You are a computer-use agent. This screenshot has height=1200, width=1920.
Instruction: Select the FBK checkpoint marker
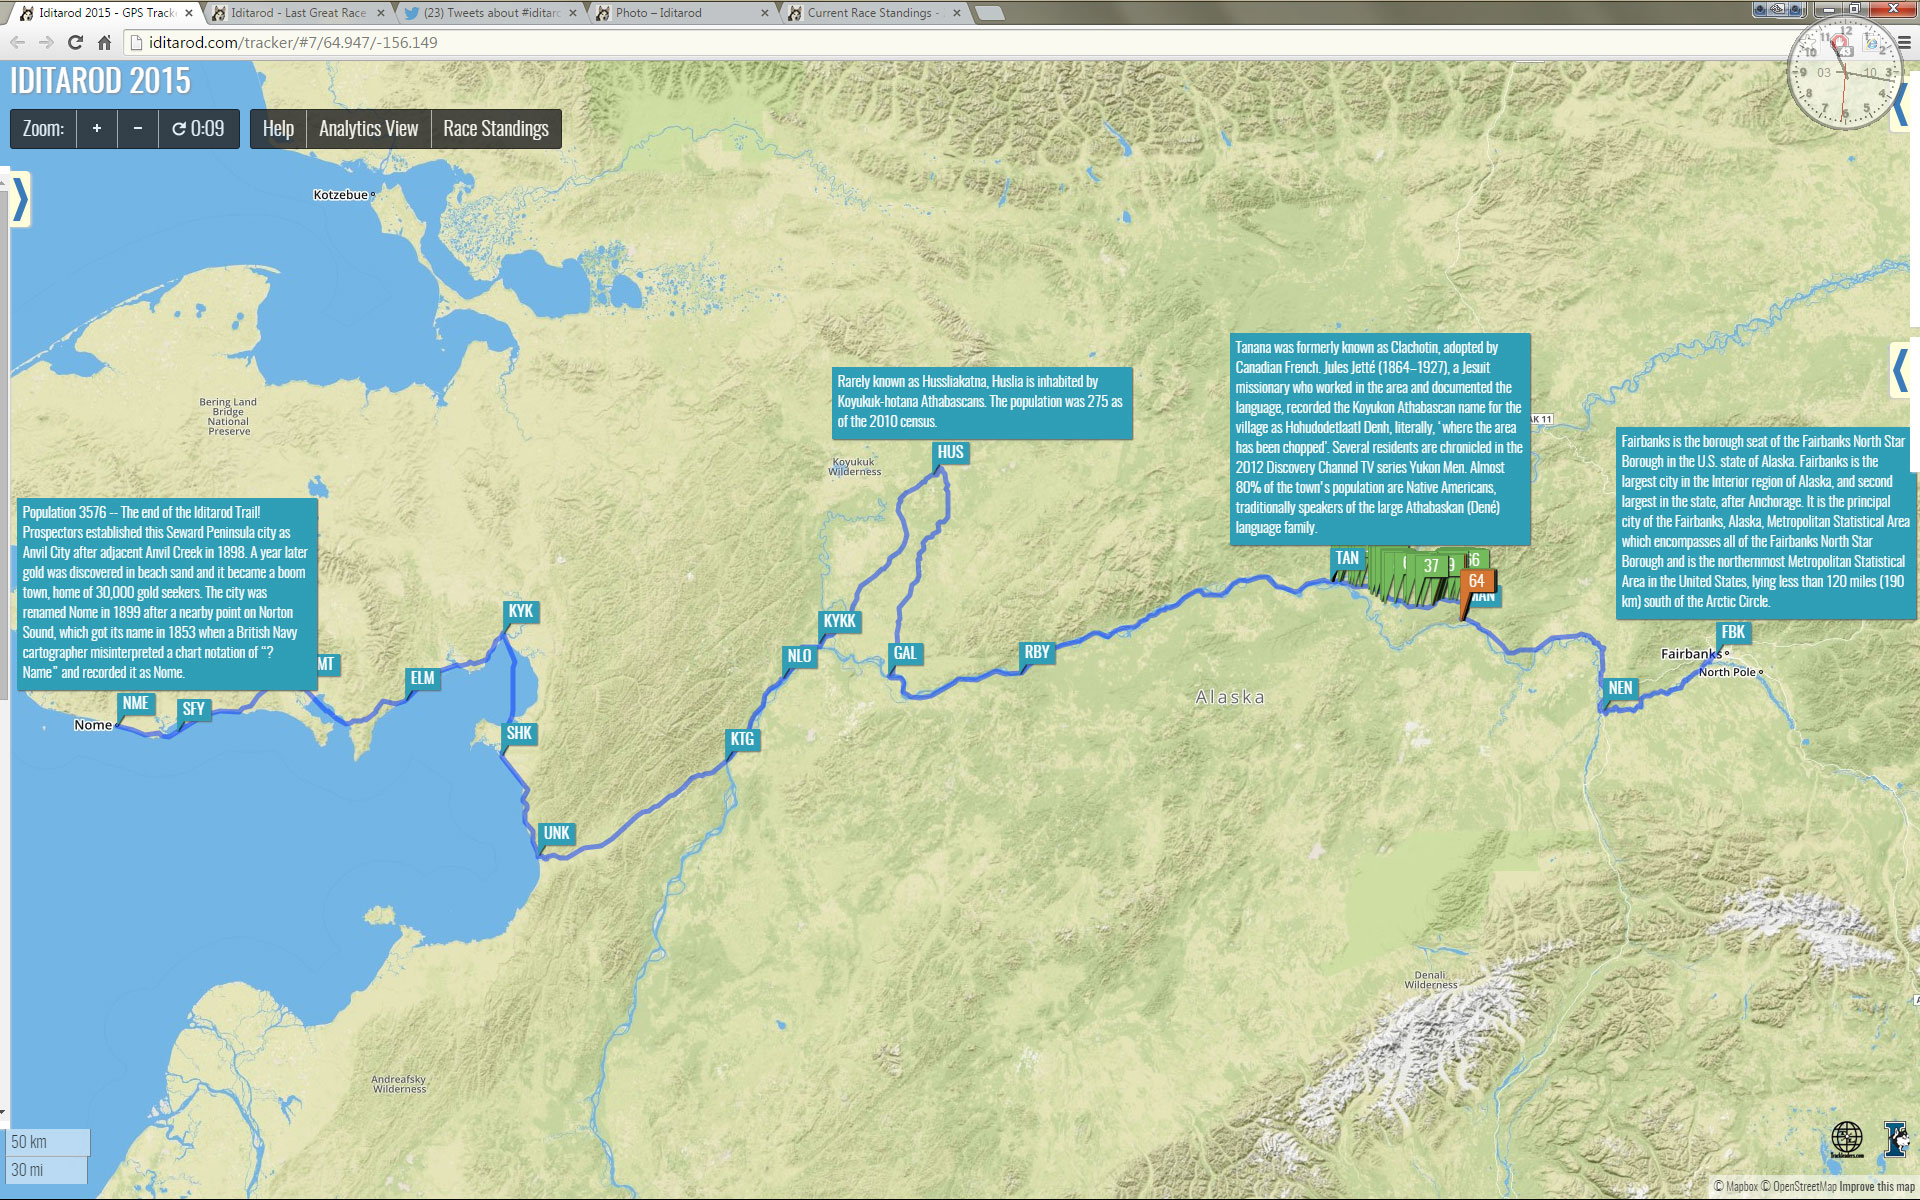[x=1733, y=632]
